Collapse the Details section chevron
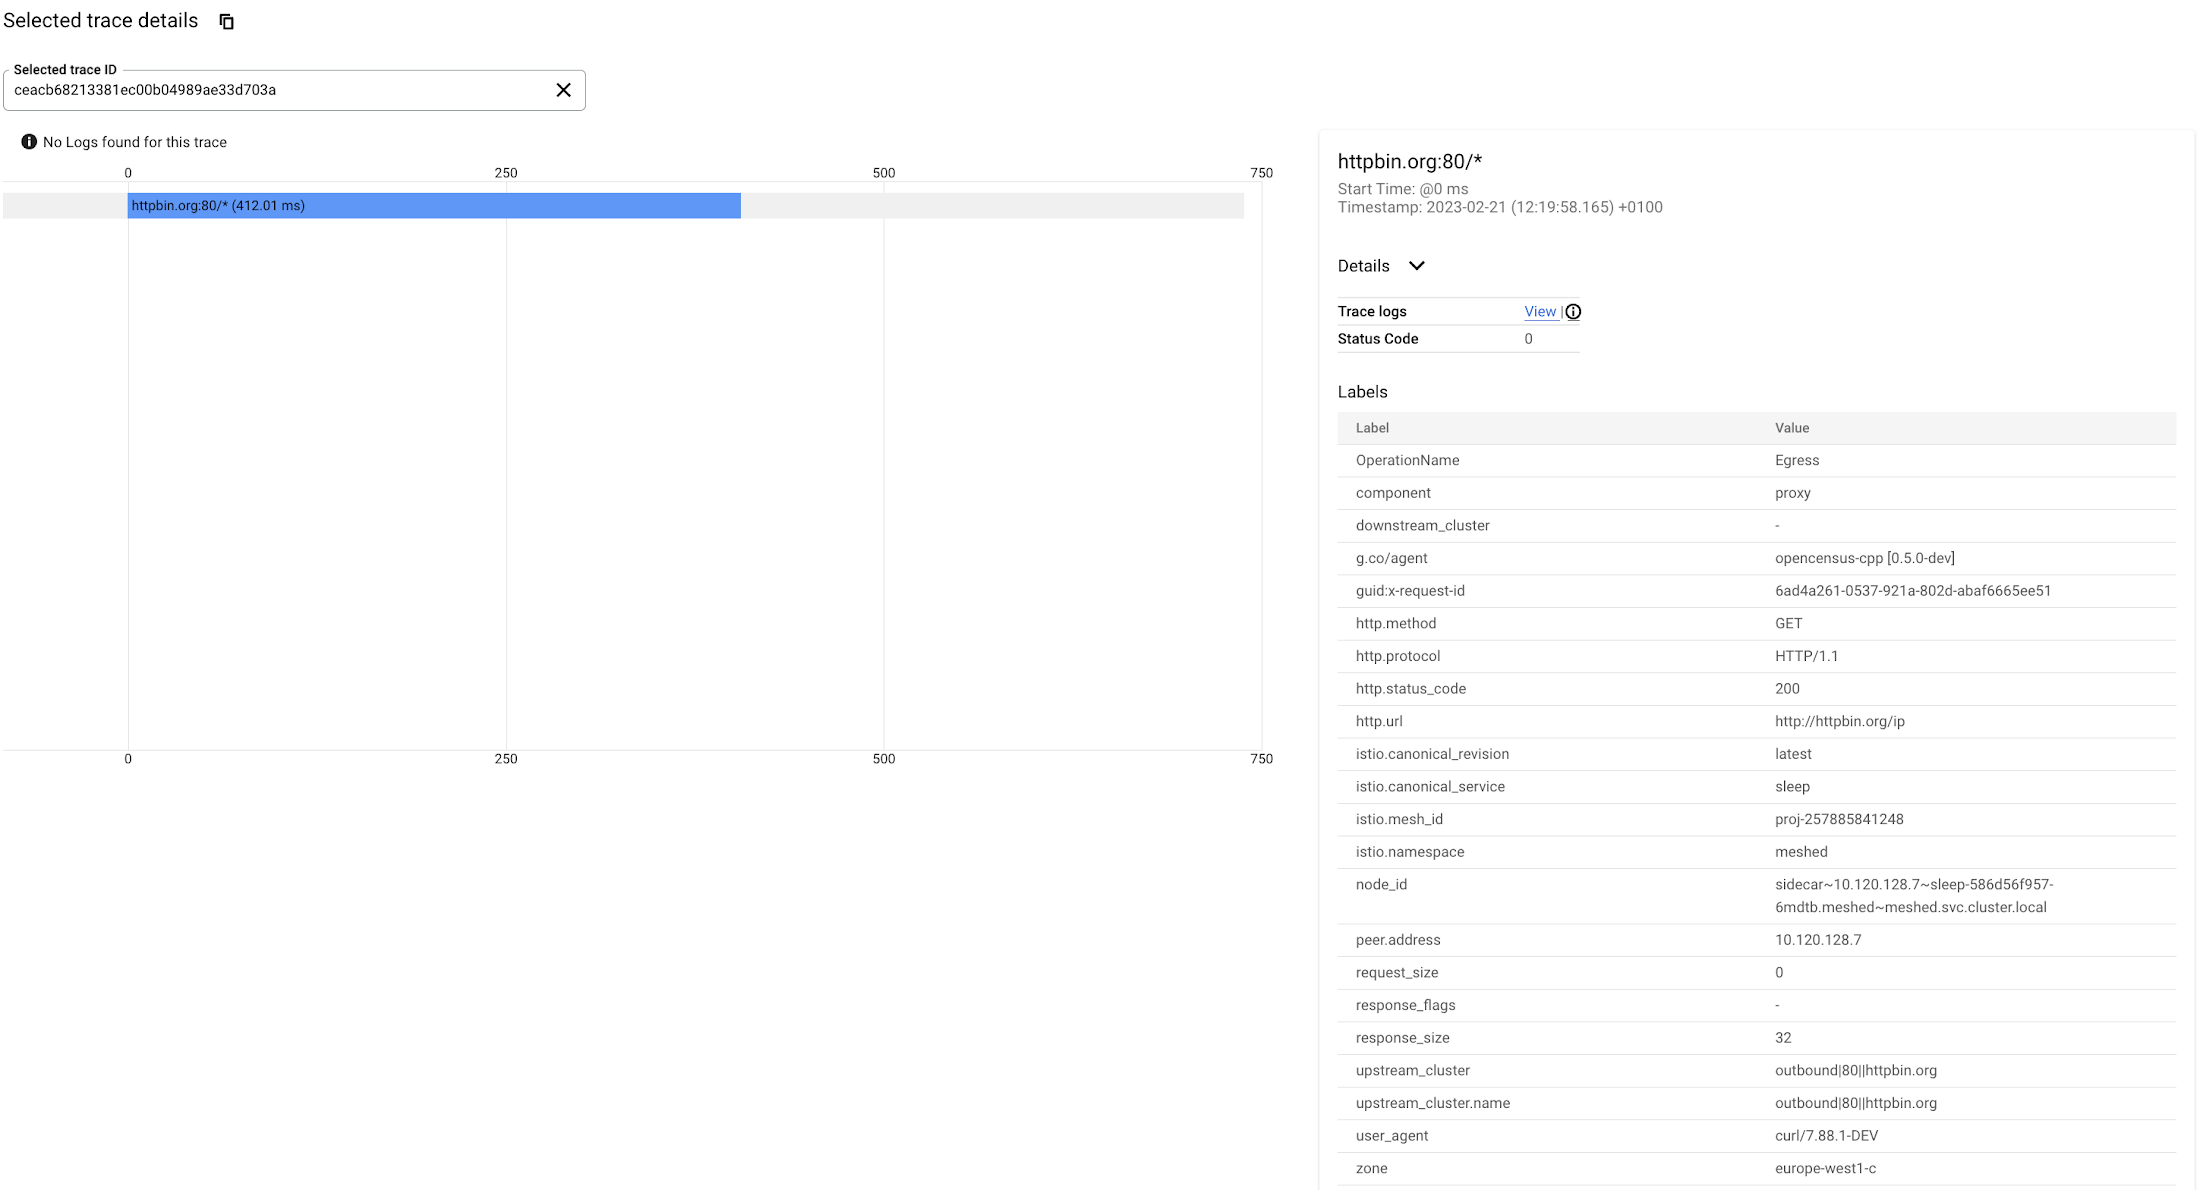Image resolution: width=2200 pixels, height=1190 pixels. 1417,266
